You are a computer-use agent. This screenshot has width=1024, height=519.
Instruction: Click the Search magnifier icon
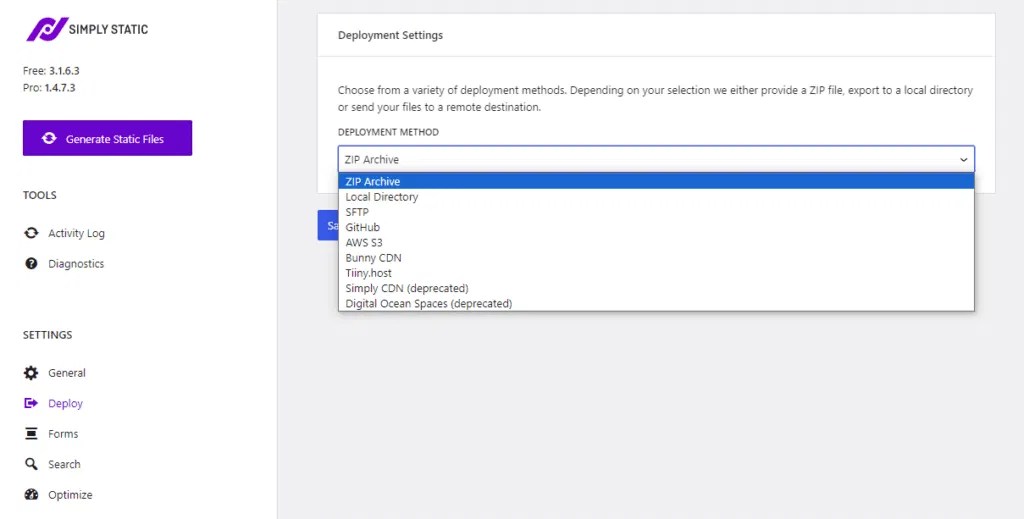[31, 464]
